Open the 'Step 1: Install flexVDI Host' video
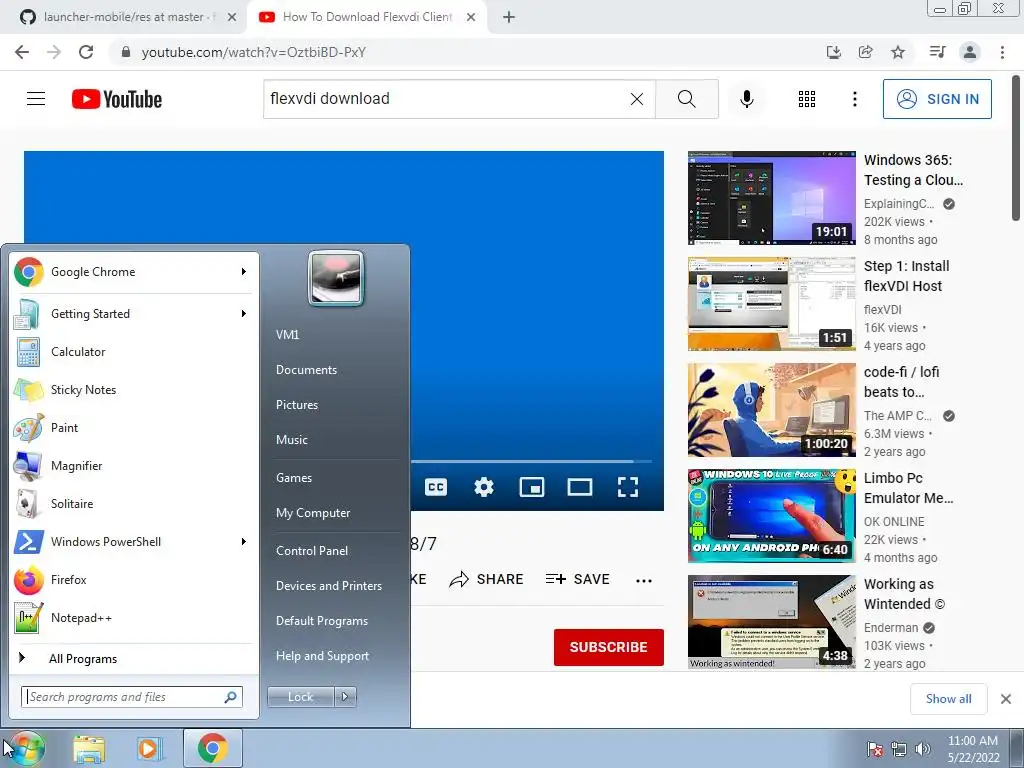The width and height of the screenshot is (1024, 768). pyautogui.click(x=906, y=276)
